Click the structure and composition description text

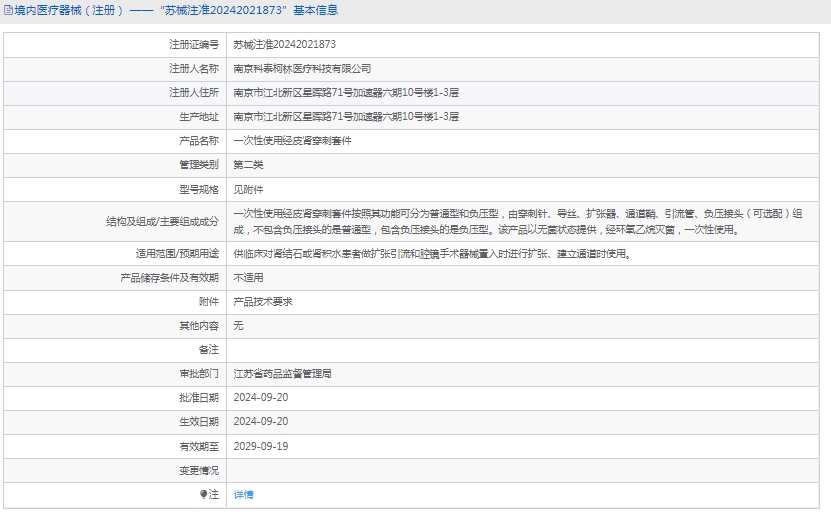[518, 221]
